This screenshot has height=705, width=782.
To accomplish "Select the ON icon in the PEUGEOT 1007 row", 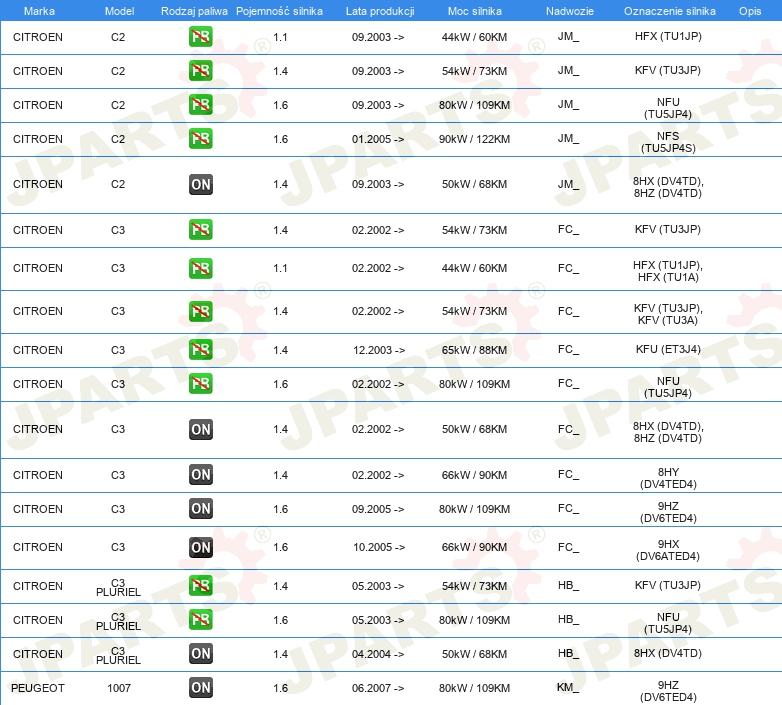I will 200,688.
